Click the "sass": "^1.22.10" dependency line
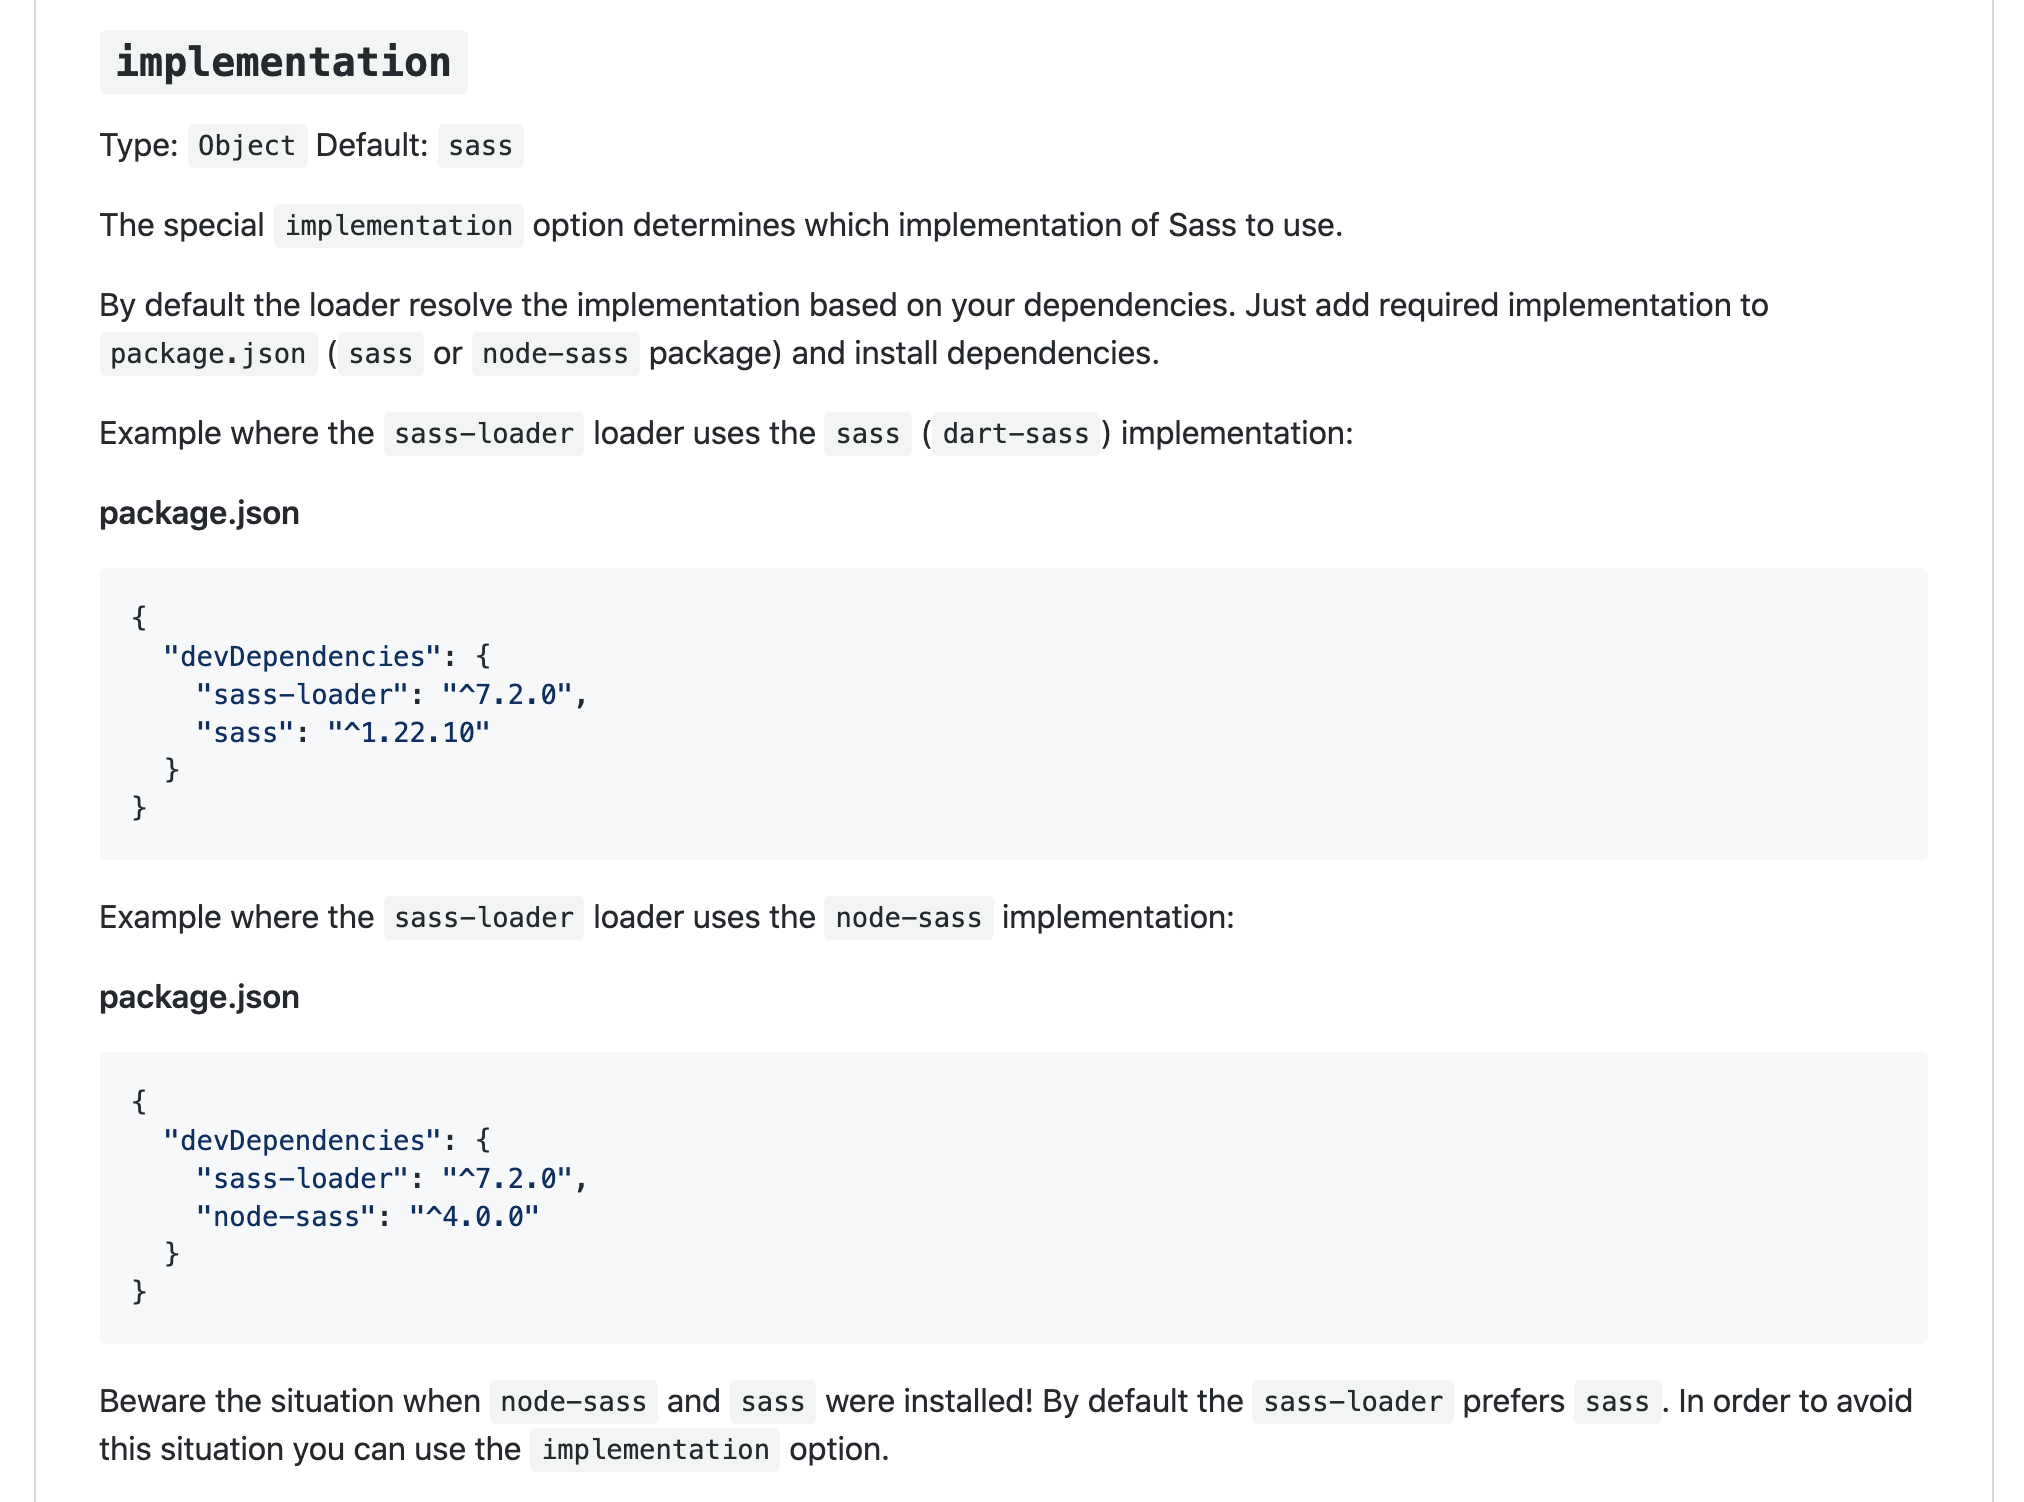The image size is (2024, 1502). (342, 733)
